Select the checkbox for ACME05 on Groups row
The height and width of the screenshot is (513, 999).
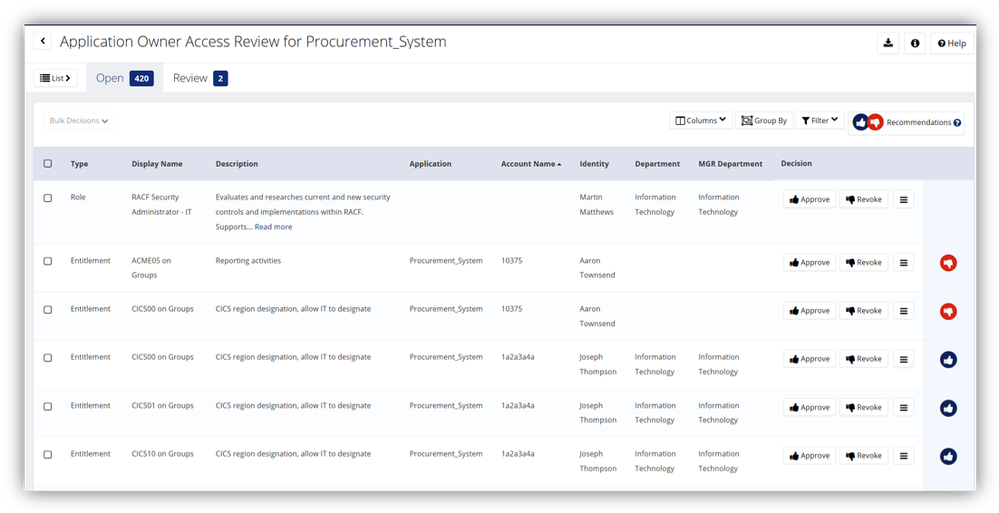[x=48, y=261]
